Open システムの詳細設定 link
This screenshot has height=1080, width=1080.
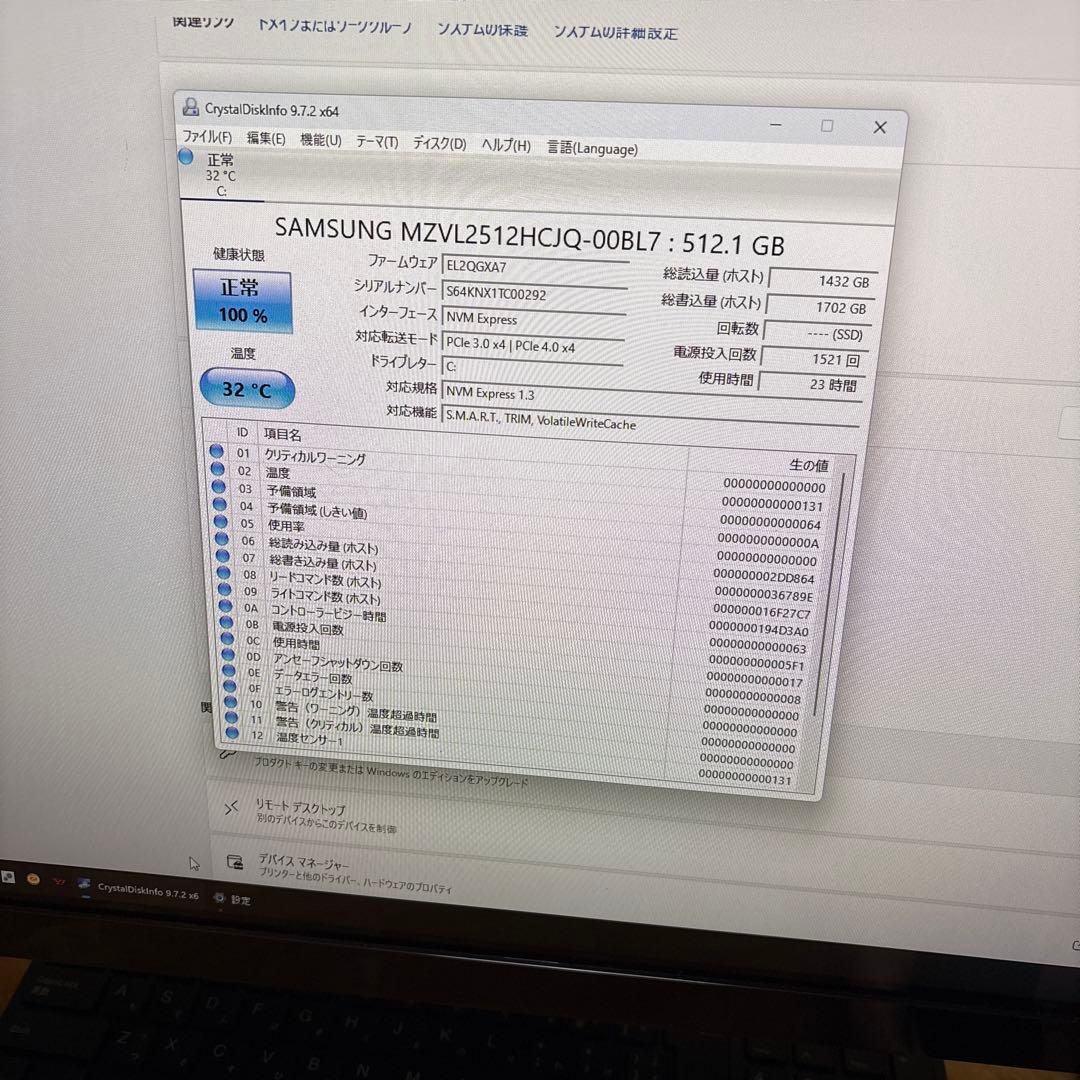[x=616, y=31]
